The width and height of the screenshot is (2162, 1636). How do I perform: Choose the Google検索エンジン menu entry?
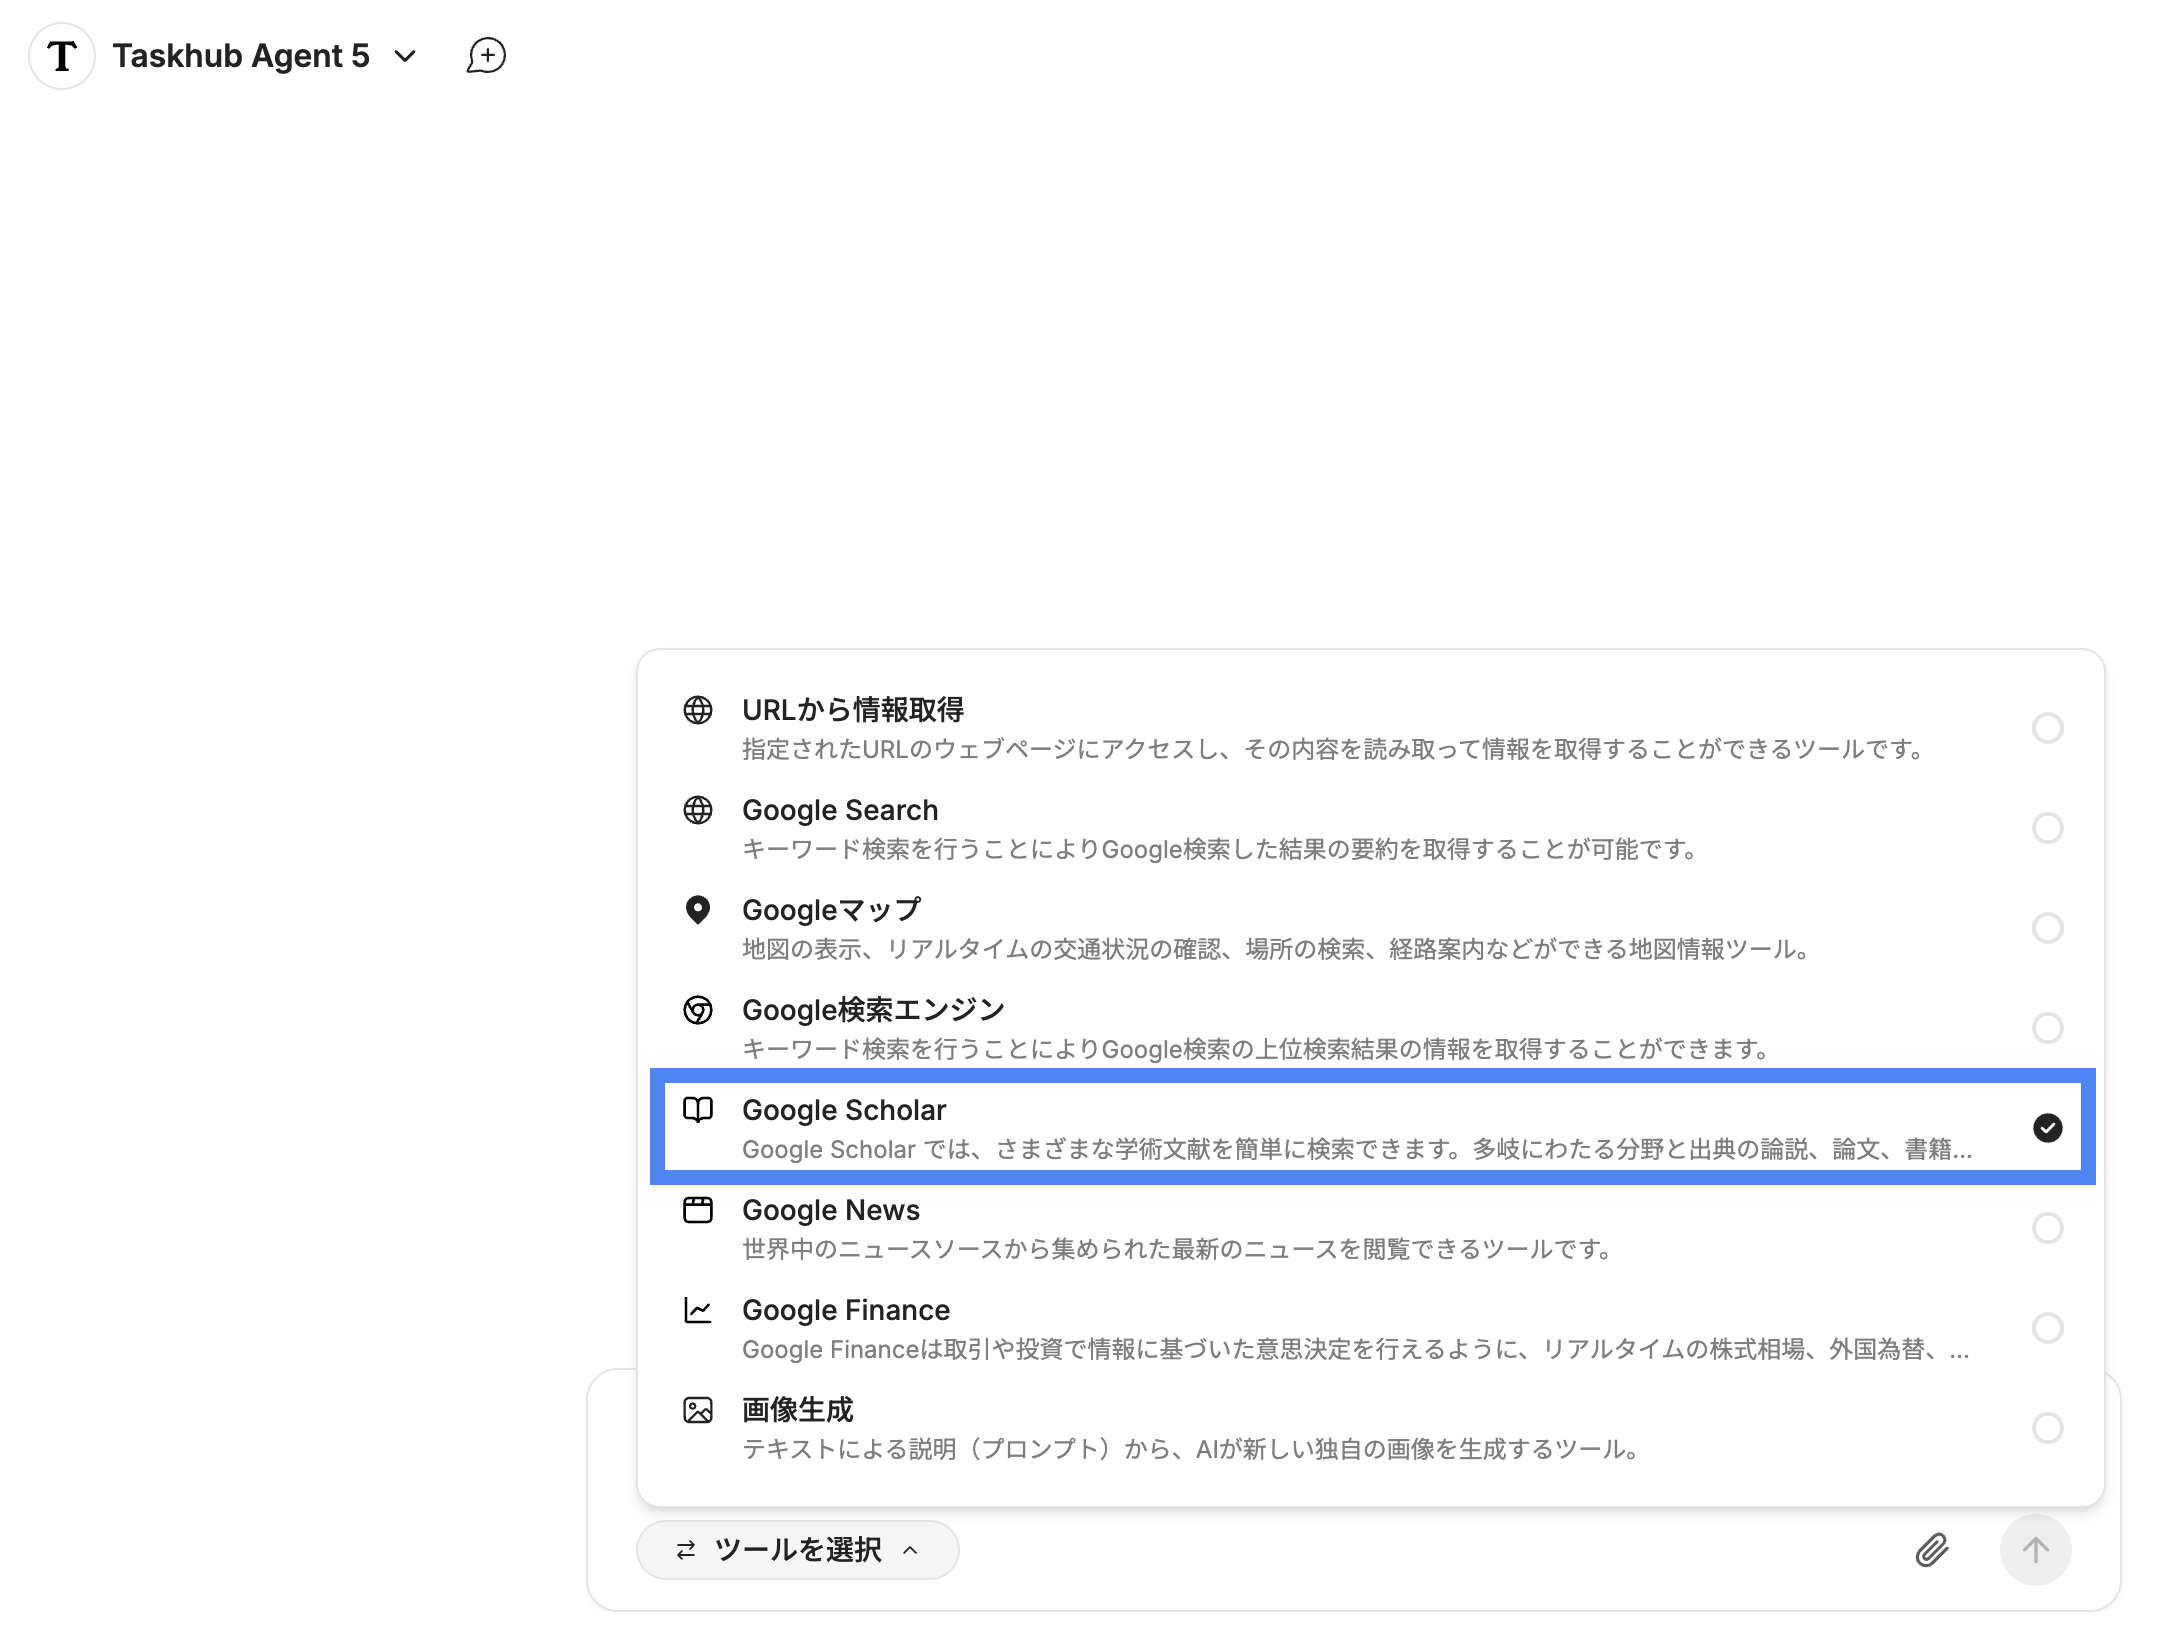(873, 1010)
